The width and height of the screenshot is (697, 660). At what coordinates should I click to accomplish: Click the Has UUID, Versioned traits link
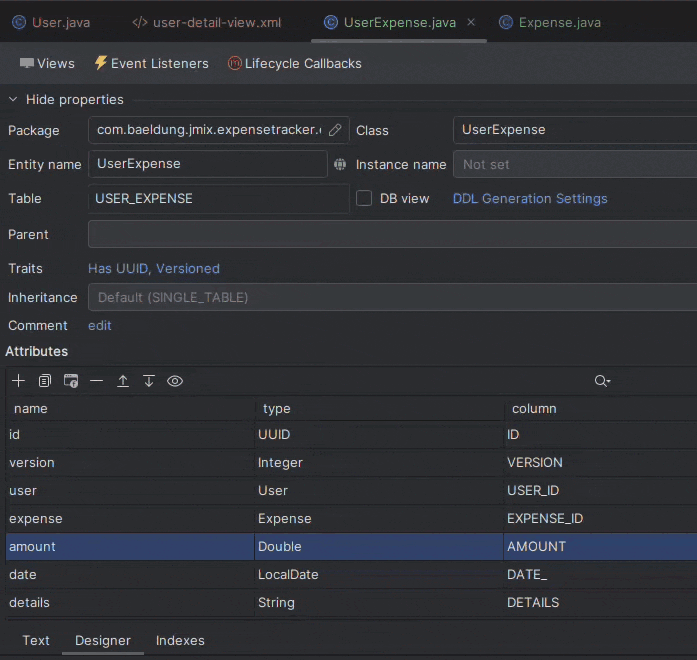tap(154, 268)
